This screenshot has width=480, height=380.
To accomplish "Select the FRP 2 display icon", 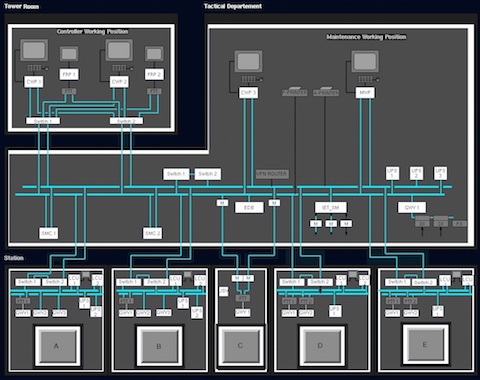I will [x=154, y=54].
